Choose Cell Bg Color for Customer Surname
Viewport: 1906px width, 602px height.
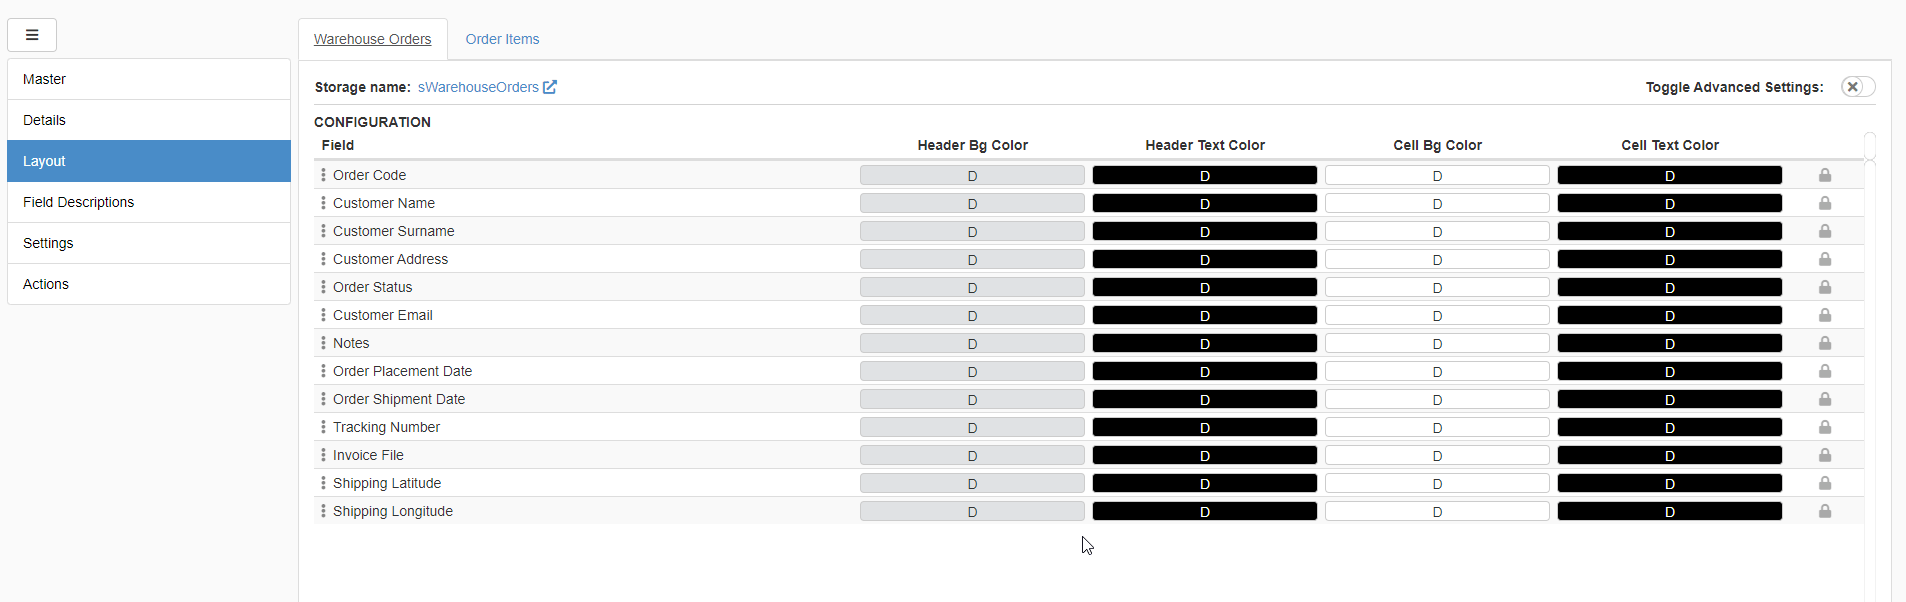click(1437, 231)
